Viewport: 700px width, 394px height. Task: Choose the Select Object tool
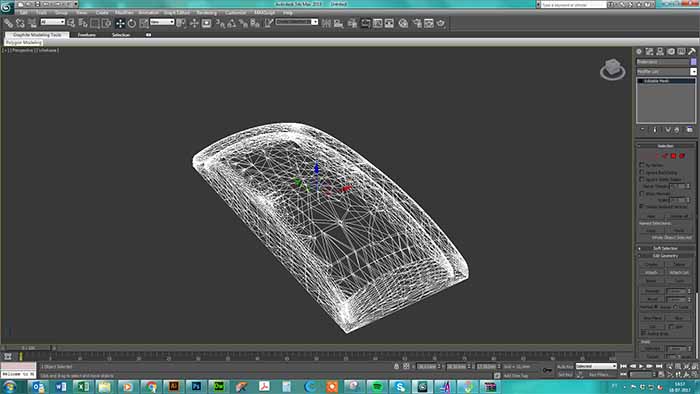(71, 23)
